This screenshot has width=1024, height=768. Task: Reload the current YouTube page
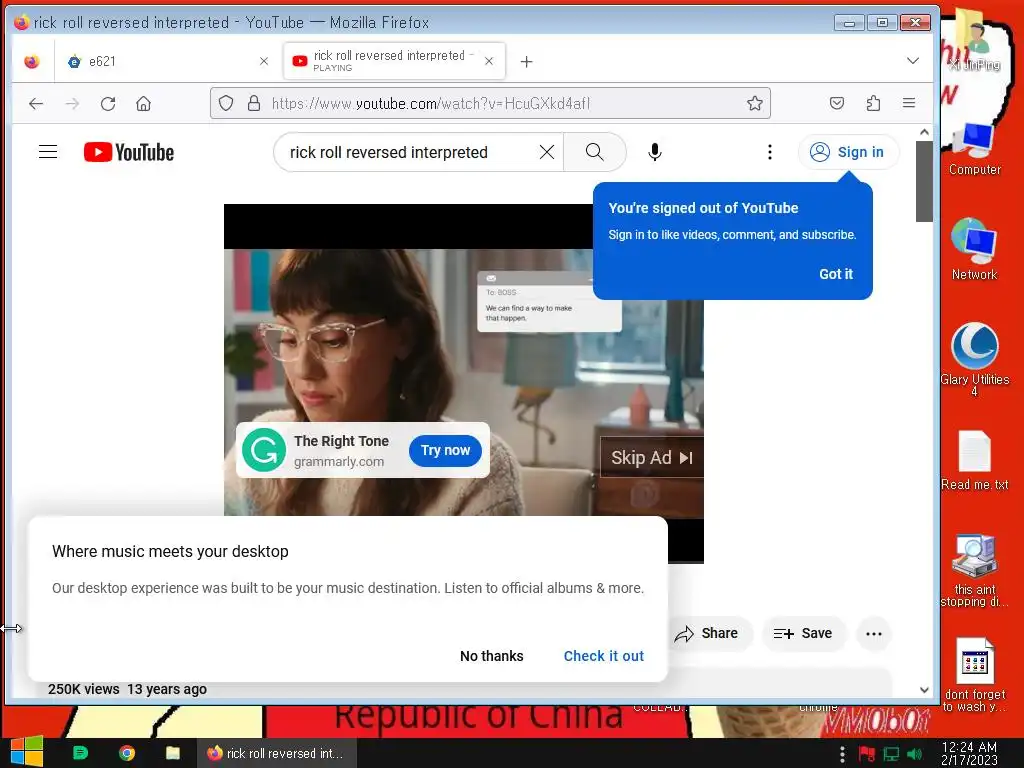pos(108,103)
